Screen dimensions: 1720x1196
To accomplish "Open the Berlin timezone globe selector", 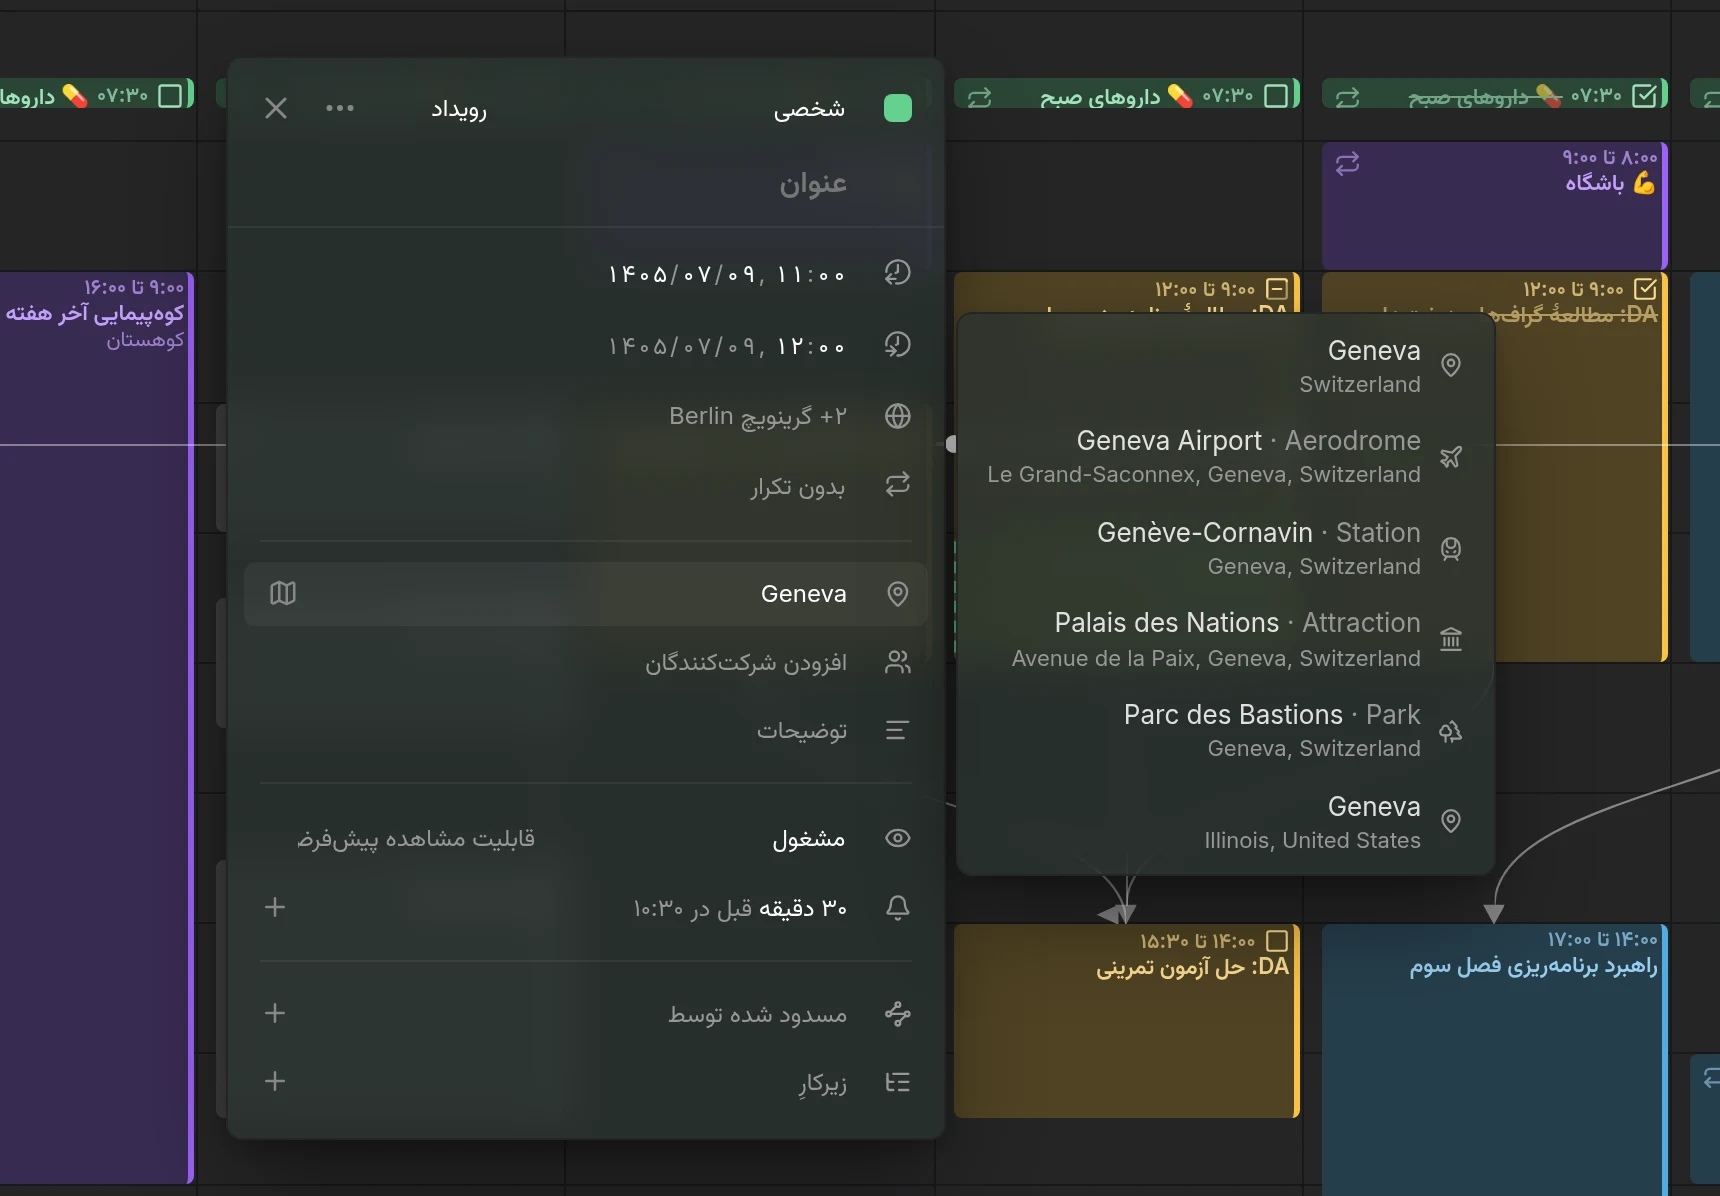I will [x=898, y=416].
